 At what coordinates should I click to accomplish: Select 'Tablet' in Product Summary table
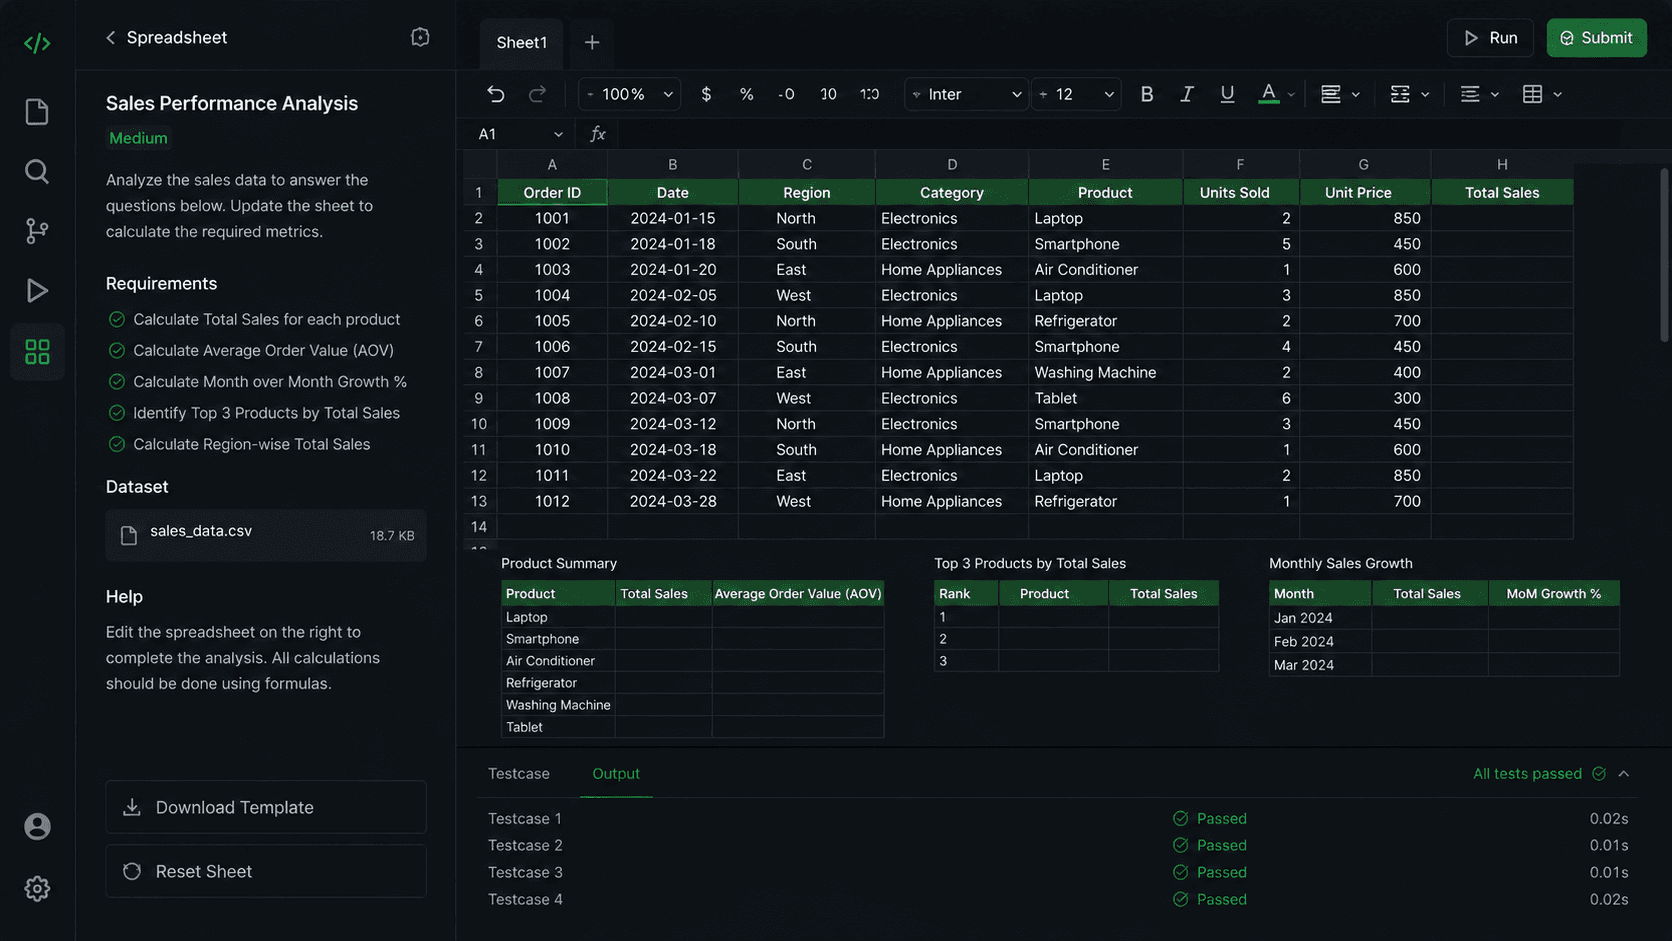(x=558, y=727)
